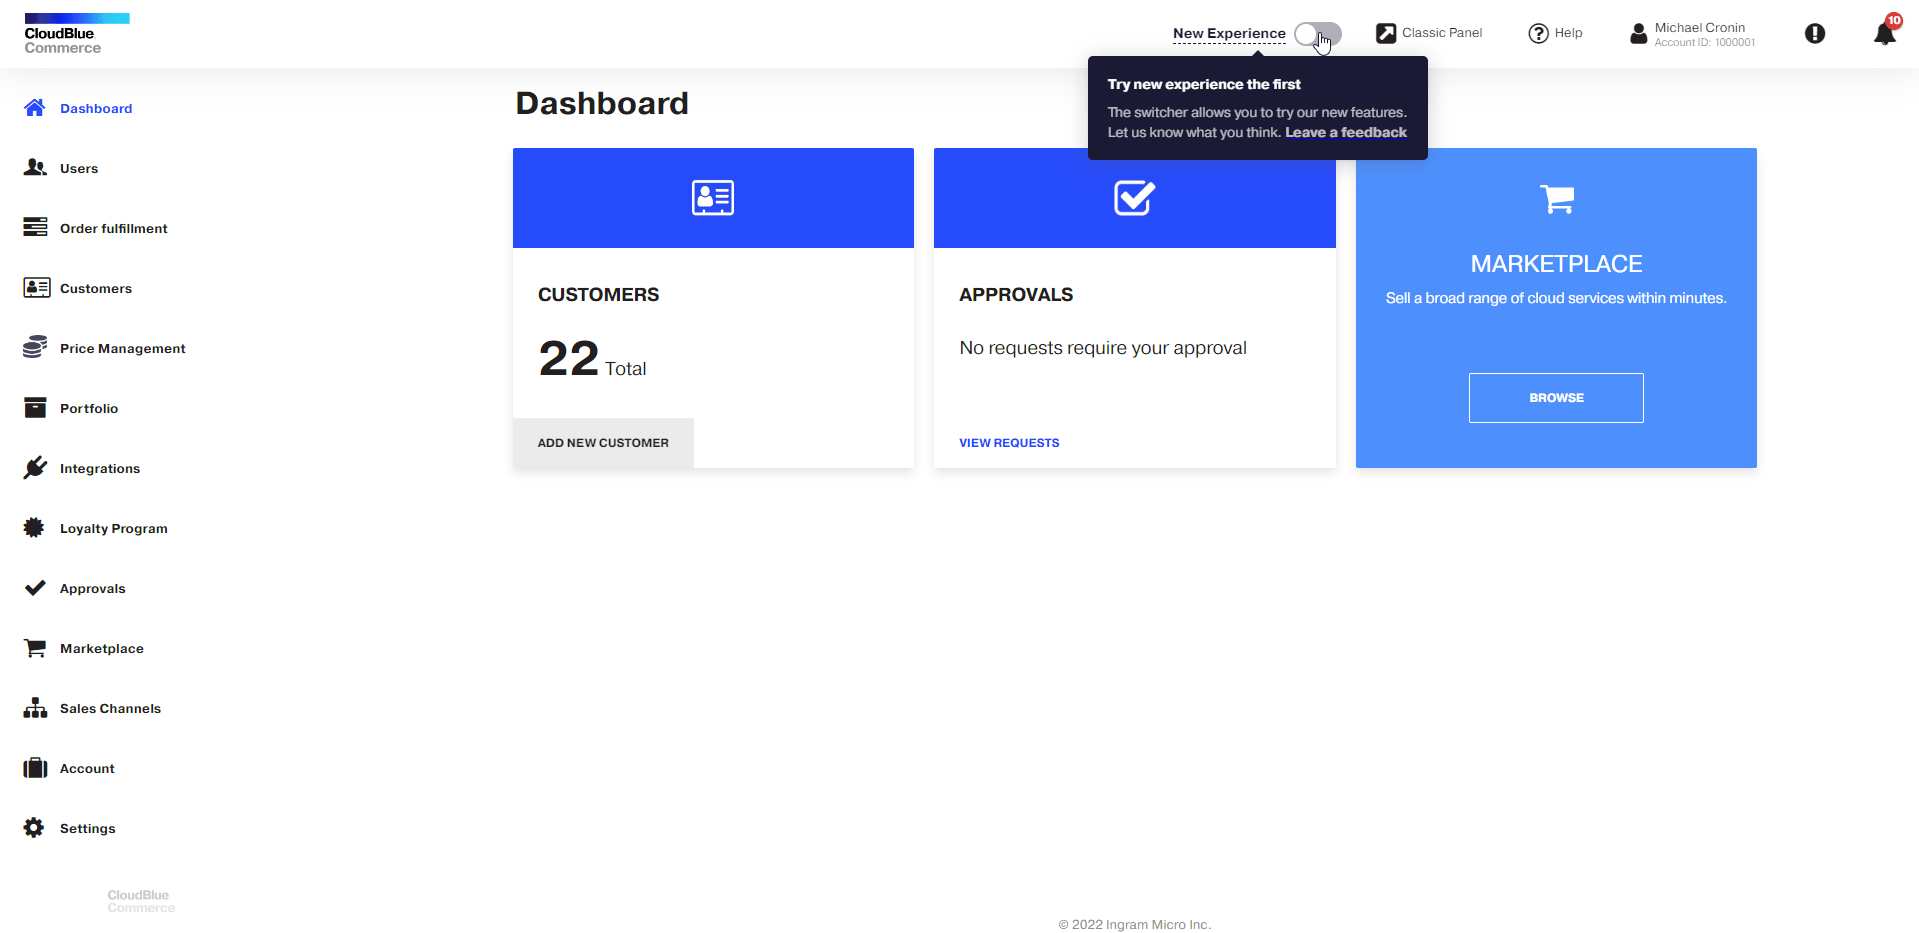Click the Dashboard page title
Image resolution: width=1919 pixels, height=933 pixels.
(x=602, y=103)
